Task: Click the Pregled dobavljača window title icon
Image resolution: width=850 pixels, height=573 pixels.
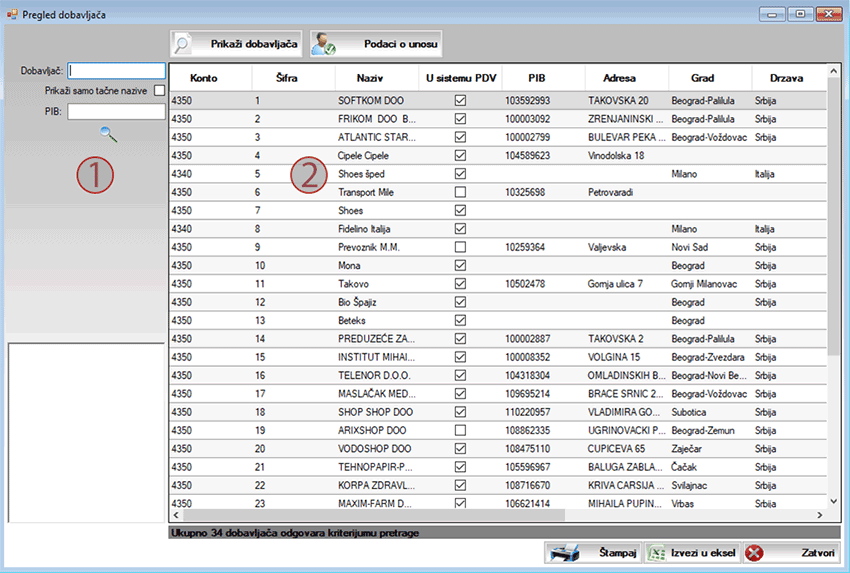Action: coord(11,15)
